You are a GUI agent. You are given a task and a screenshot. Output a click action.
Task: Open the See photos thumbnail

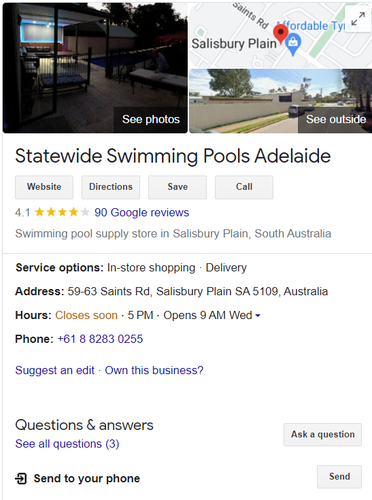coord(95,68)
